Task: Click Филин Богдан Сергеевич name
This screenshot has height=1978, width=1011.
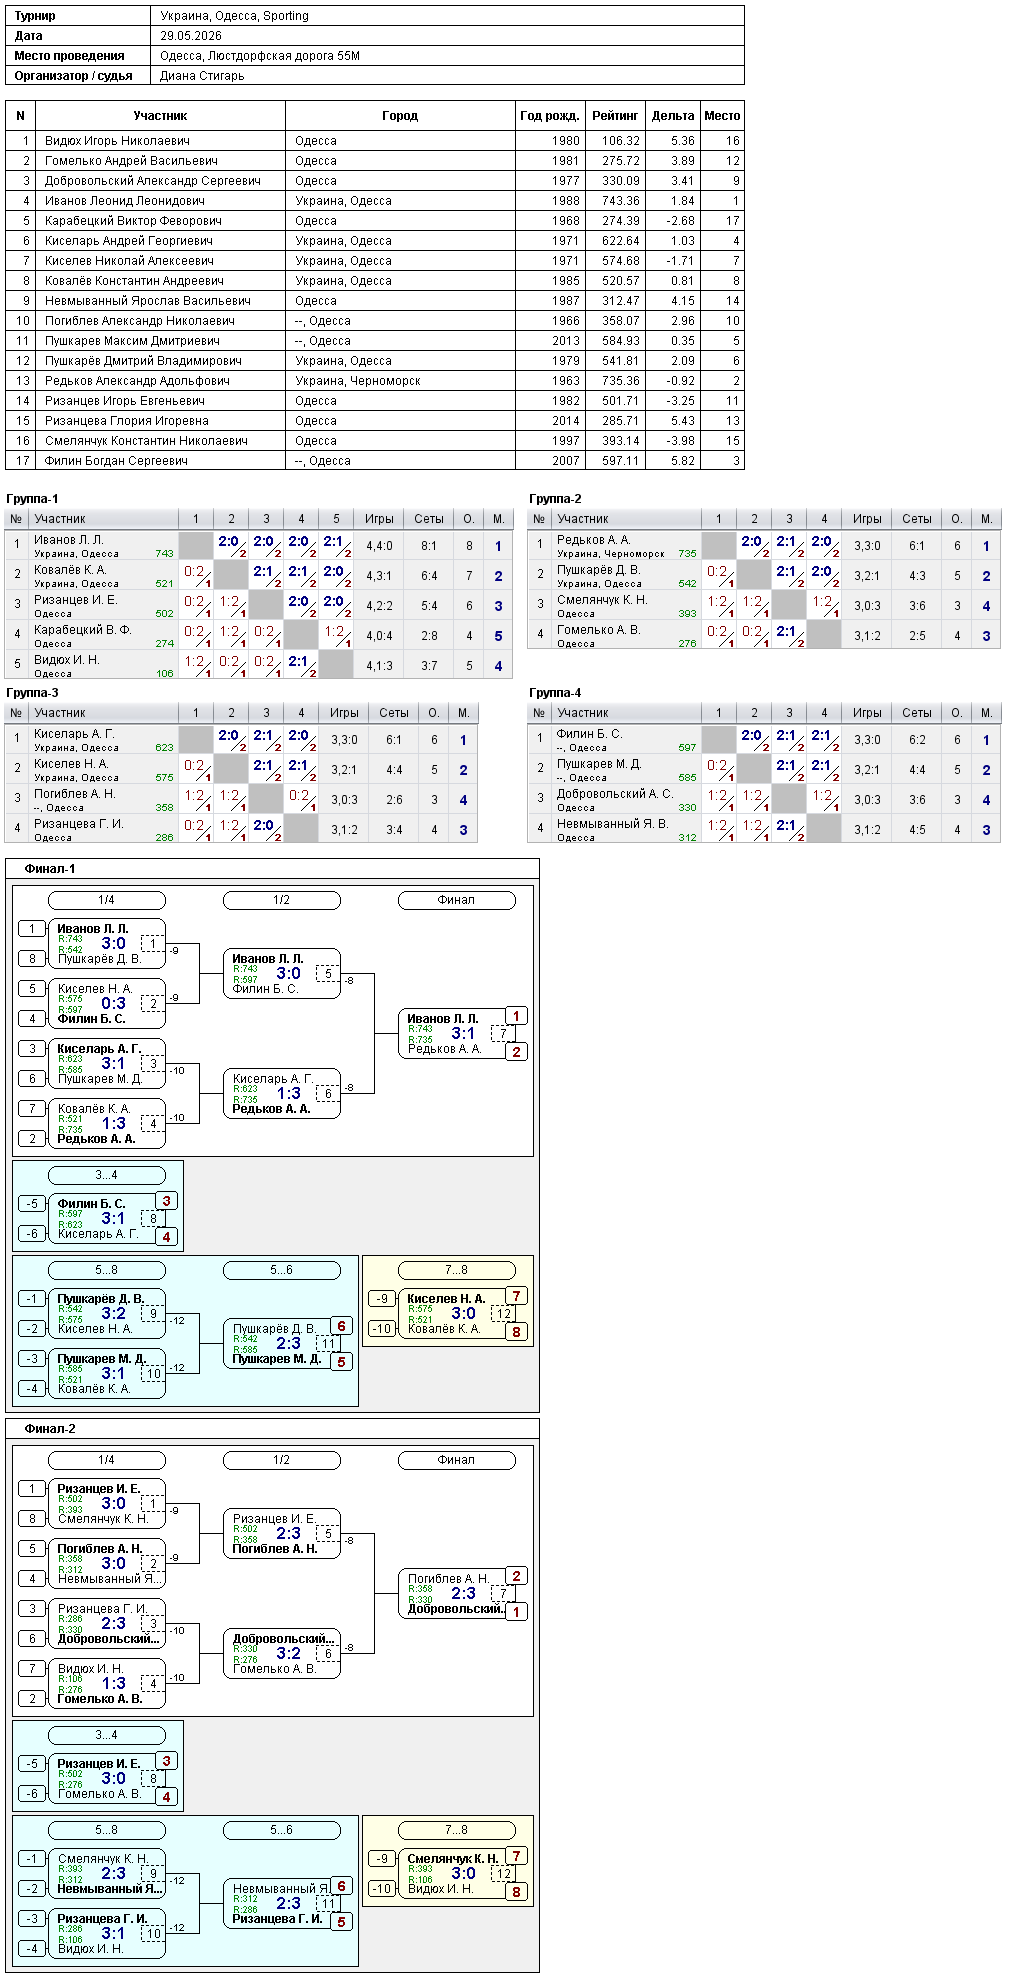Action: (x=116, y=461)
